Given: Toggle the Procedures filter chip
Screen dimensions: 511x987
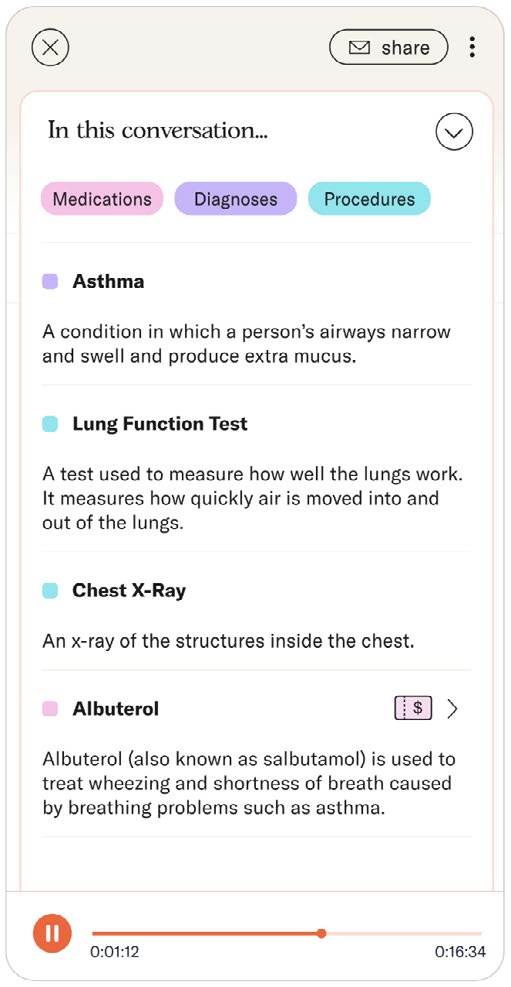Looking at the screenshot, I should pyautogui.click(x=369, y=199).
